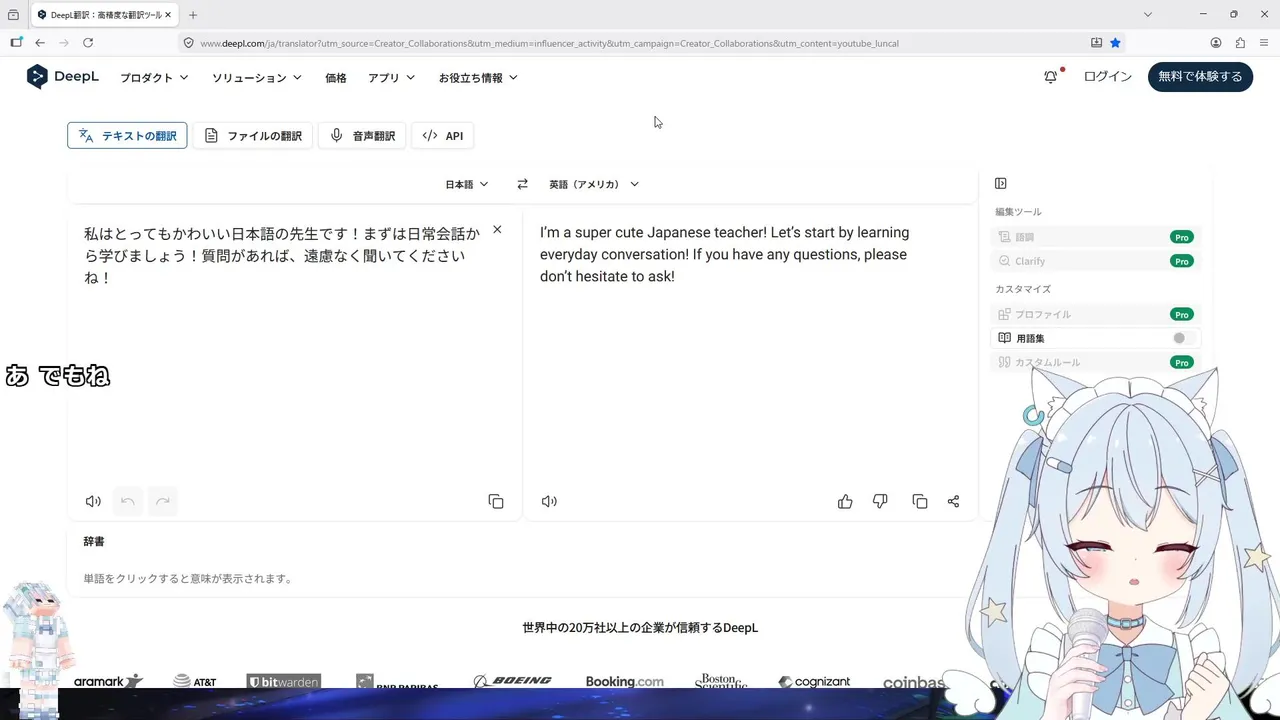The width and height of the screenshot is (1280, 720).
Task: Click the English translation output text
Action: 725,254
